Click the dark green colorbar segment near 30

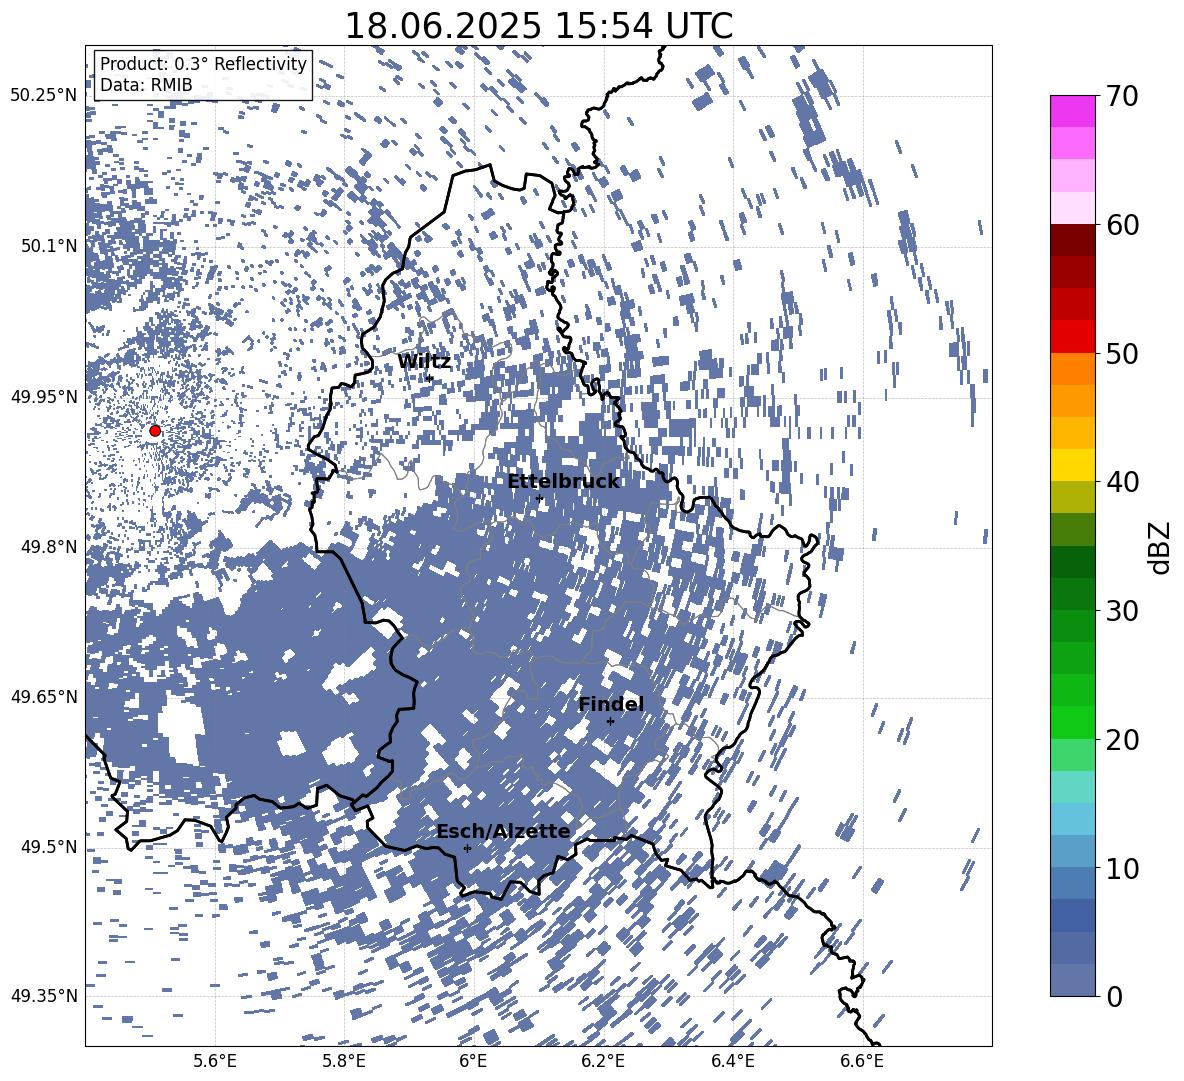(x=1072, y=594)
